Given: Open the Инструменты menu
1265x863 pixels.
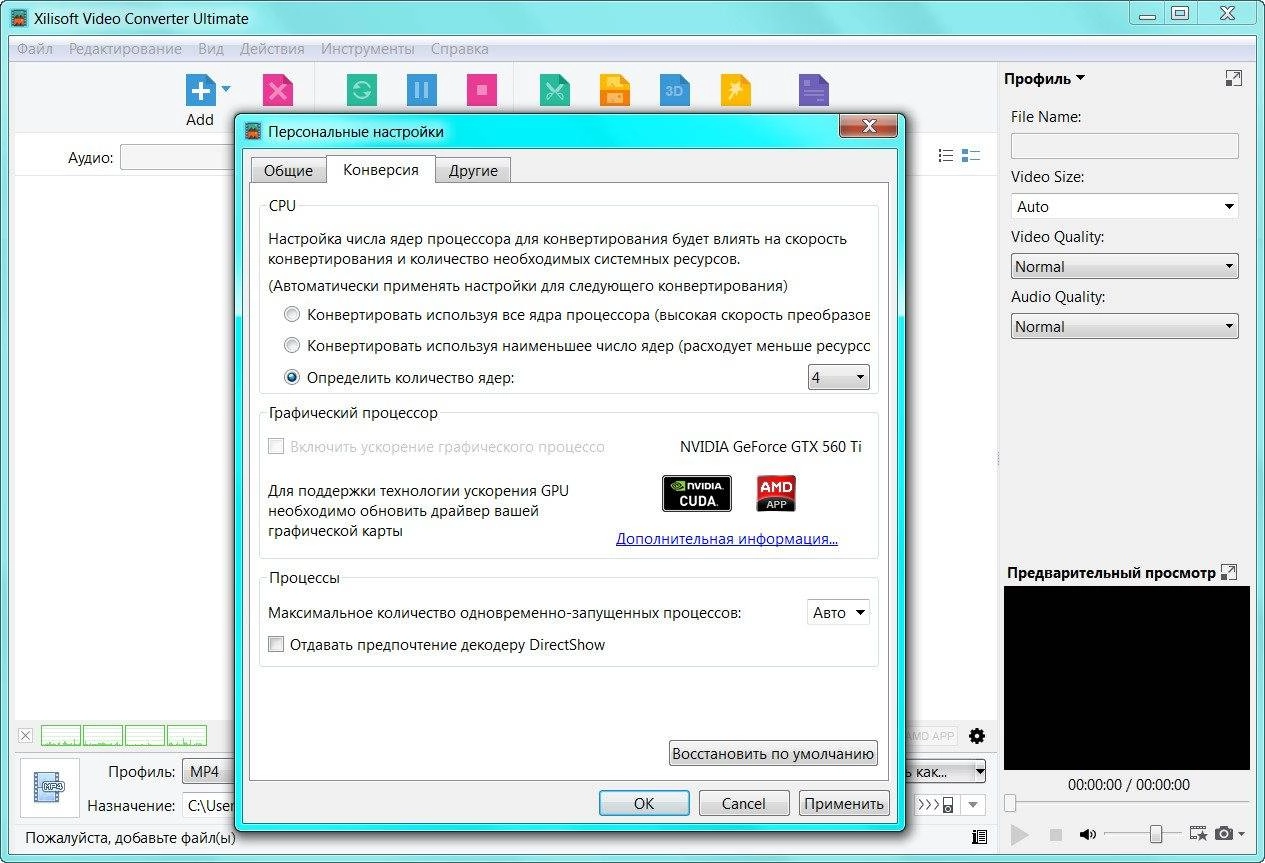Looking at the screenshot, I should 367,48.
